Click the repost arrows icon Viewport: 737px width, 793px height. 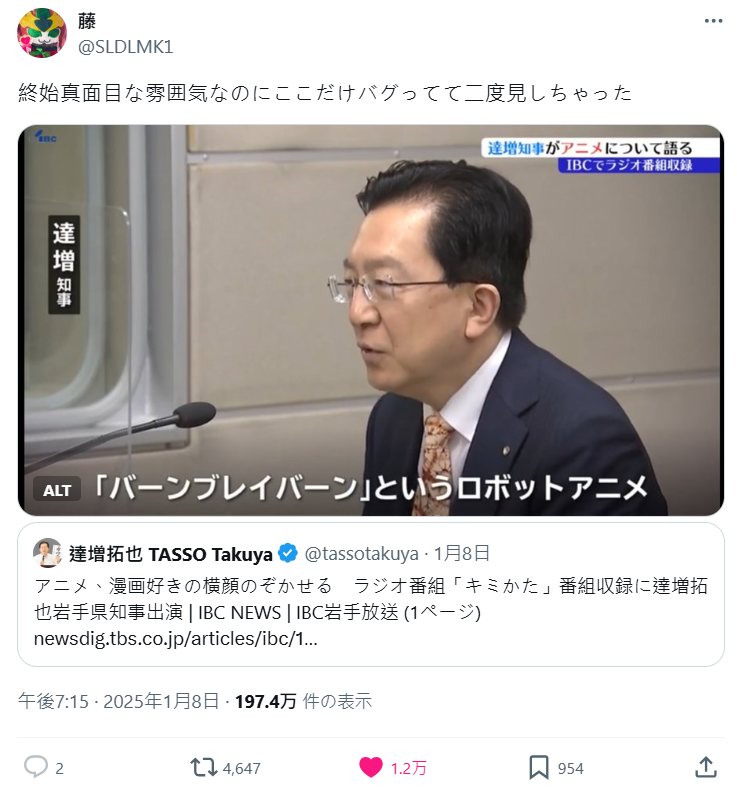click(x=203, y=767)
